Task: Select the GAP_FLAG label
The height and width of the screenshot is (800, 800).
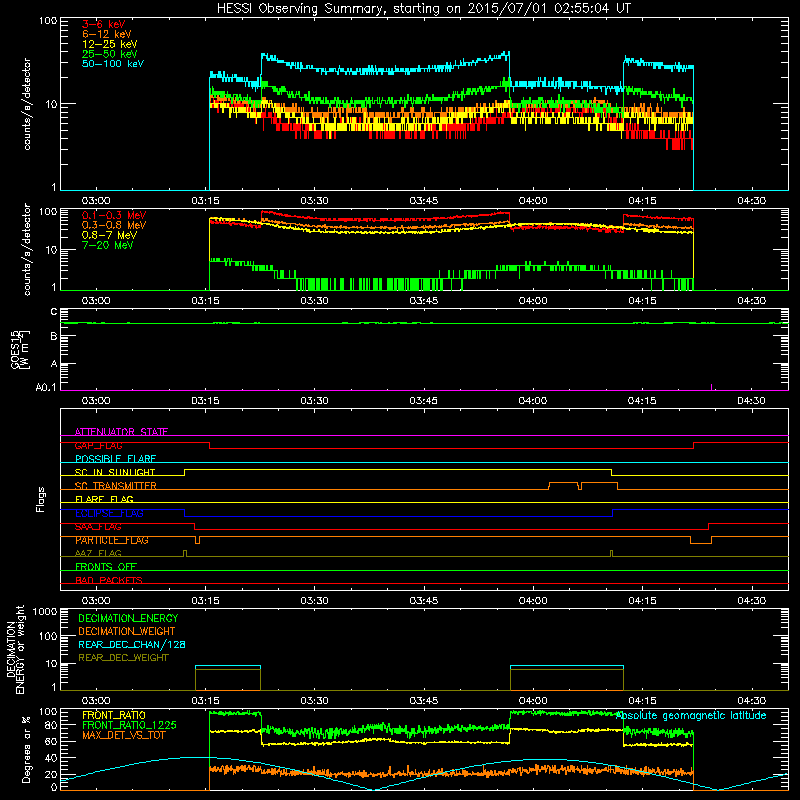Action: click(98, 445)
